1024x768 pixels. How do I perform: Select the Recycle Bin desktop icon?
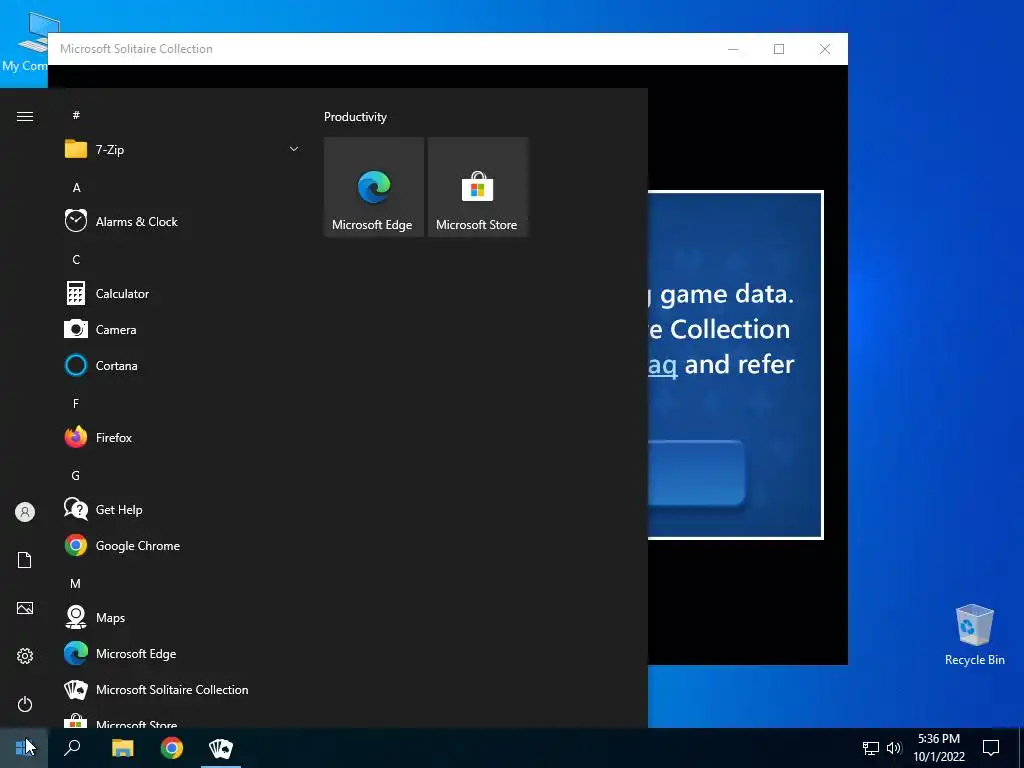coord(974,635)
